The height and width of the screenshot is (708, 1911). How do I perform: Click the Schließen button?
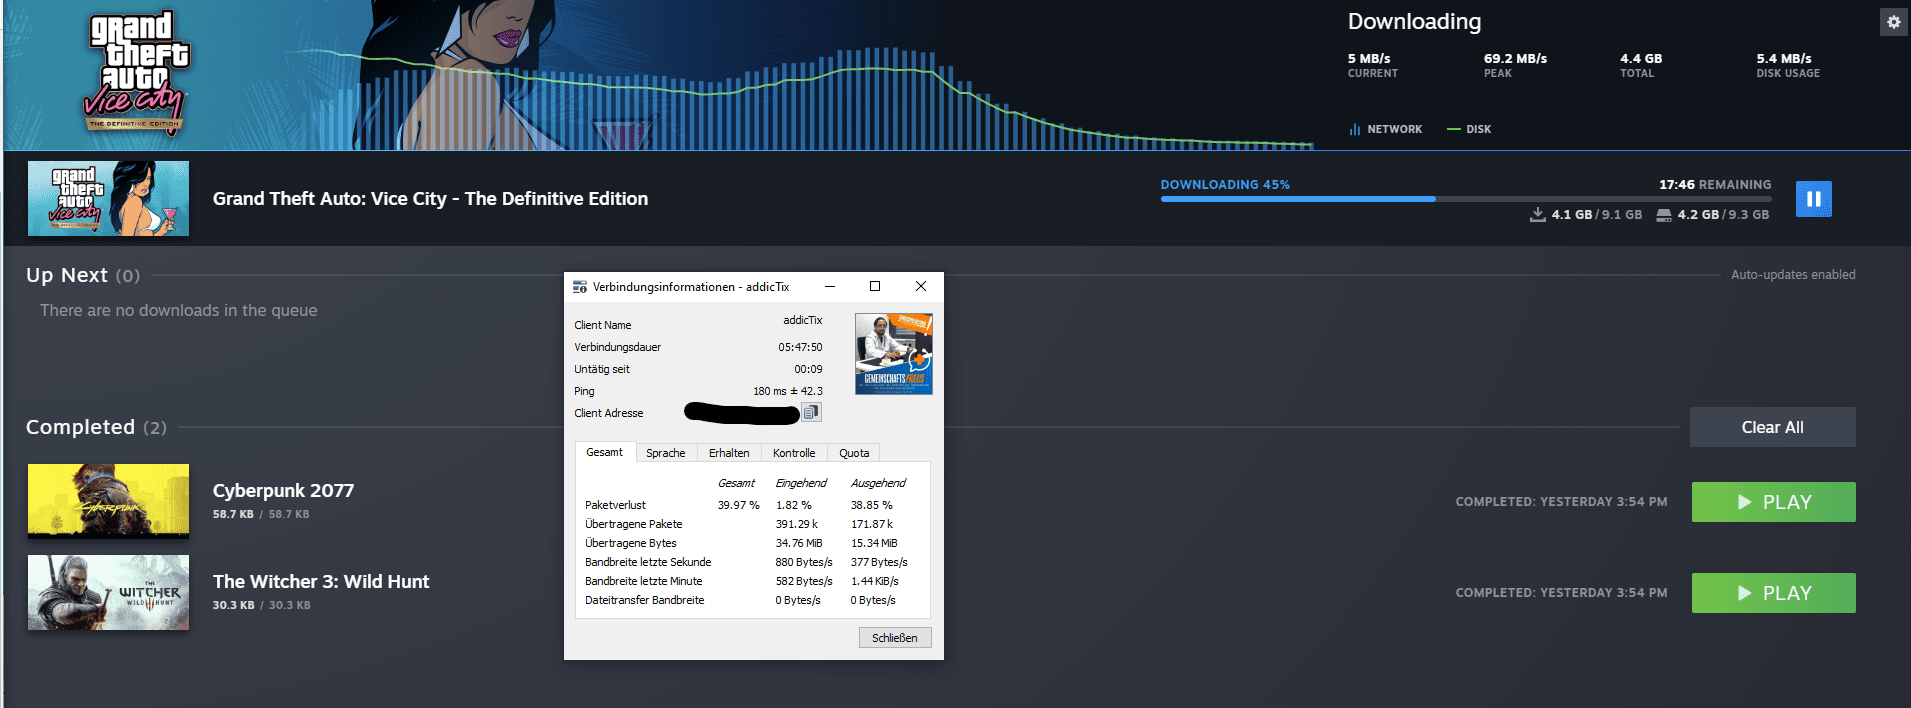[895, 638]
